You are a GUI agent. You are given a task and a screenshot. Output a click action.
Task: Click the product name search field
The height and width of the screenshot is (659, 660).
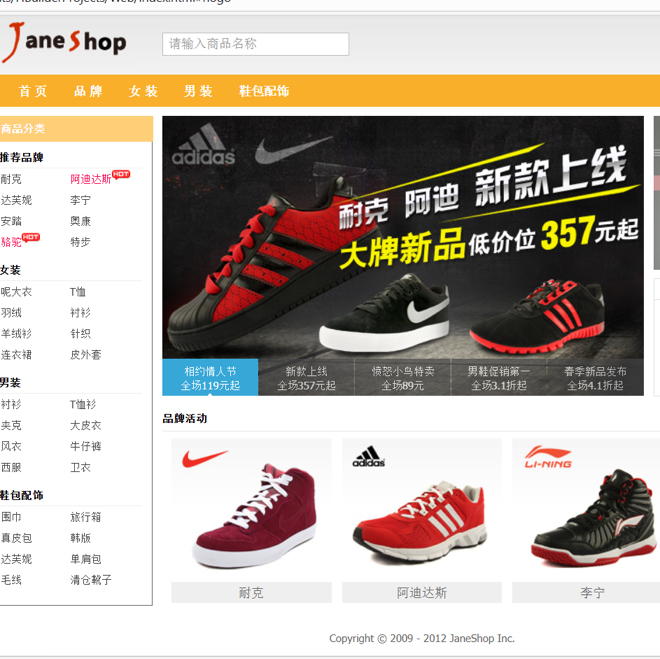255,44
